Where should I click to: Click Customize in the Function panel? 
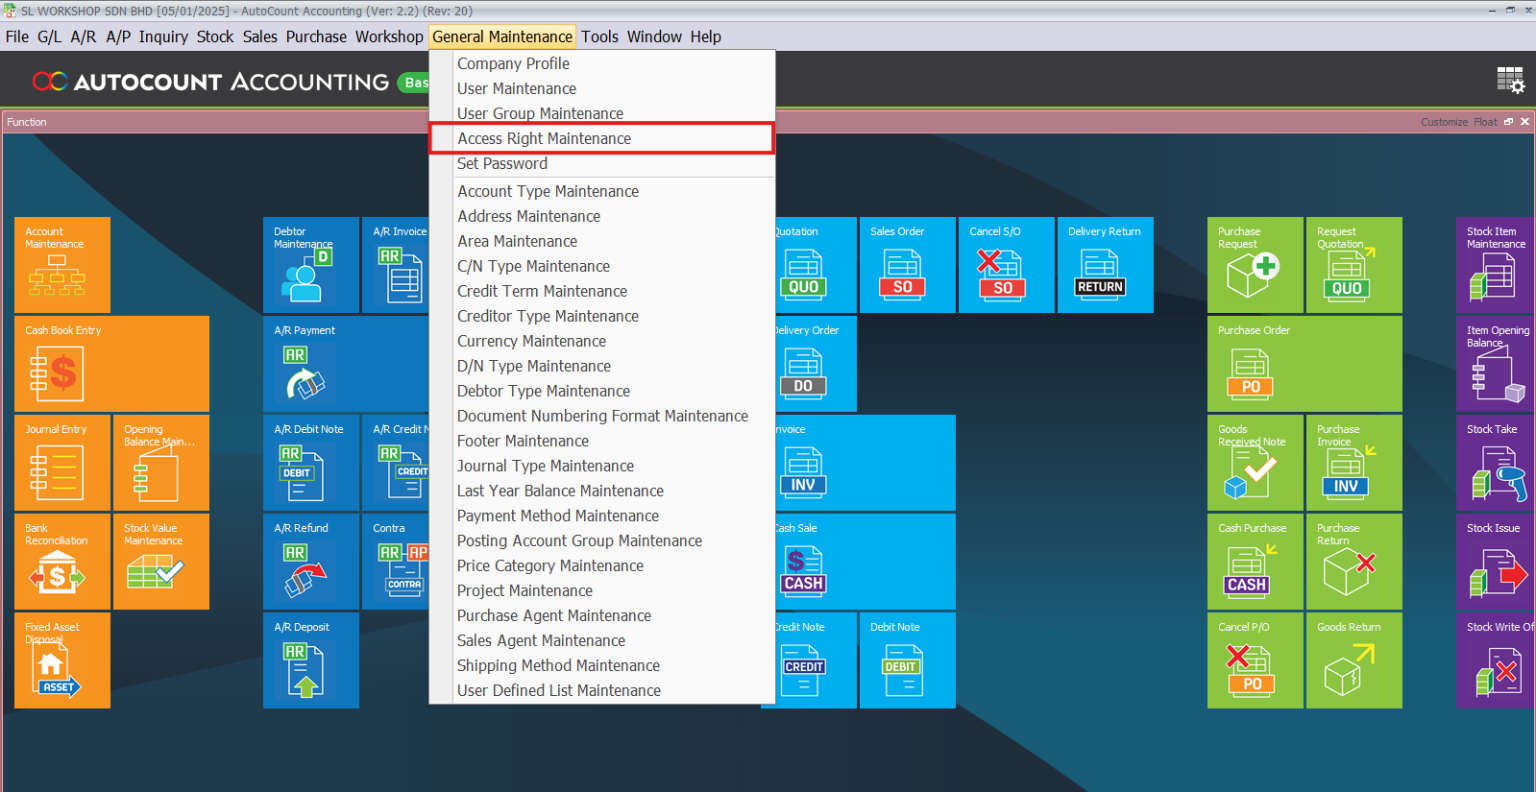[1444, 122]
